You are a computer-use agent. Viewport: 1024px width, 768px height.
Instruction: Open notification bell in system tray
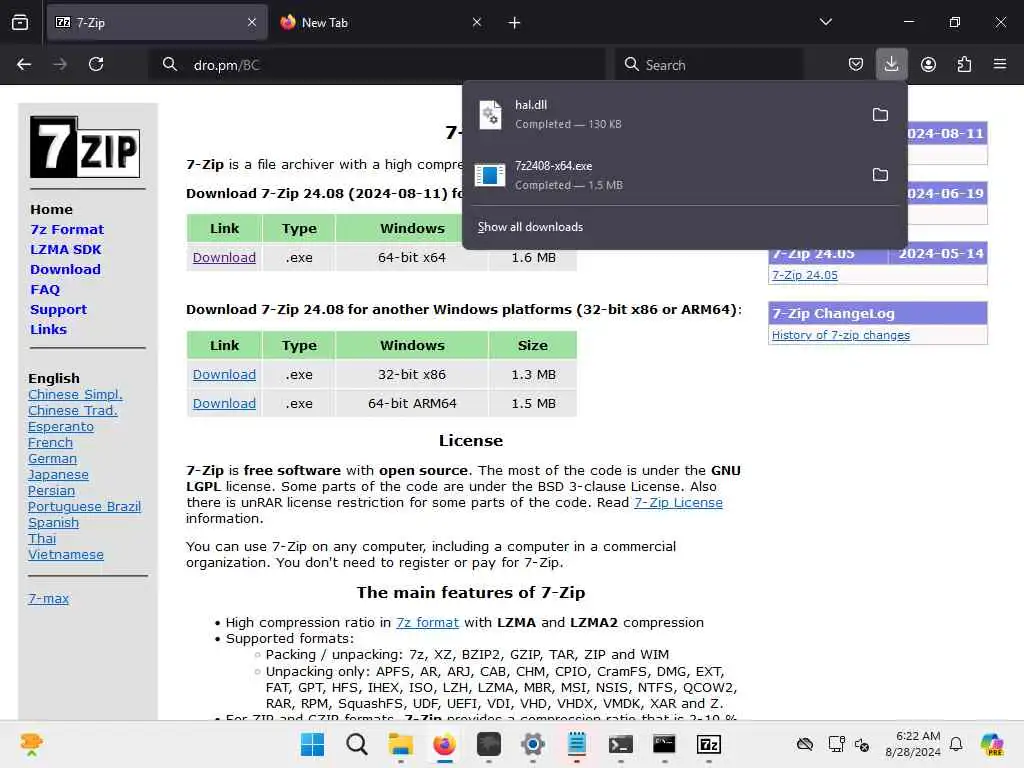coord(956,744)
